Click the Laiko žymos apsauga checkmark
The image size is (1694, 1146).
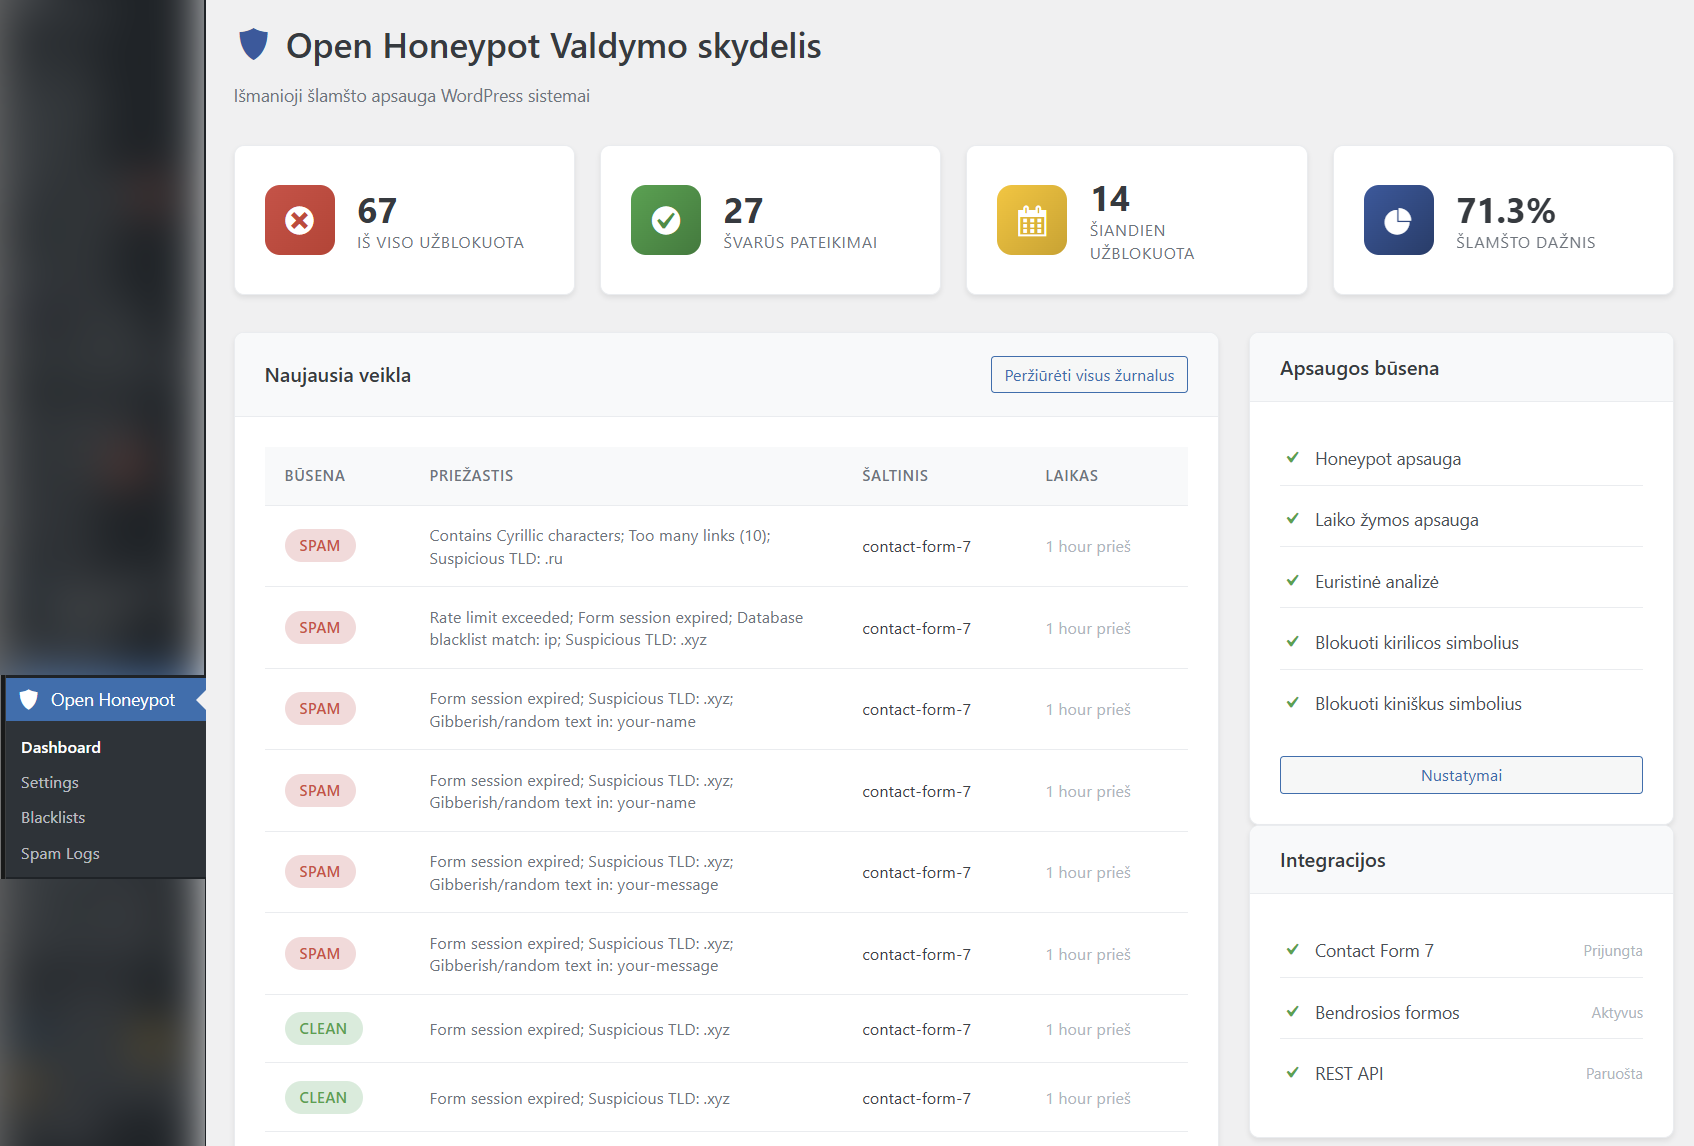pos(1292,519)
